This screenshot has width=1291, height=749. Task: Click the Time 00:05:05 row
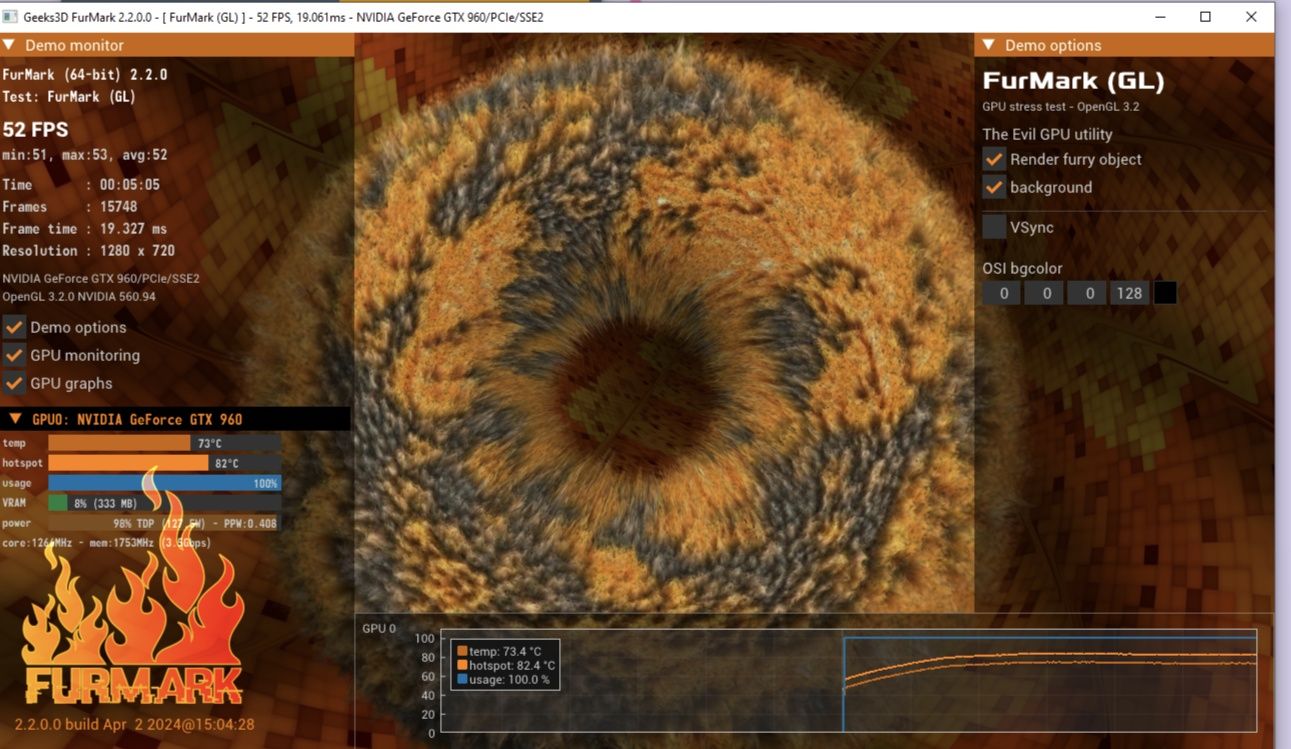[81, 185]
